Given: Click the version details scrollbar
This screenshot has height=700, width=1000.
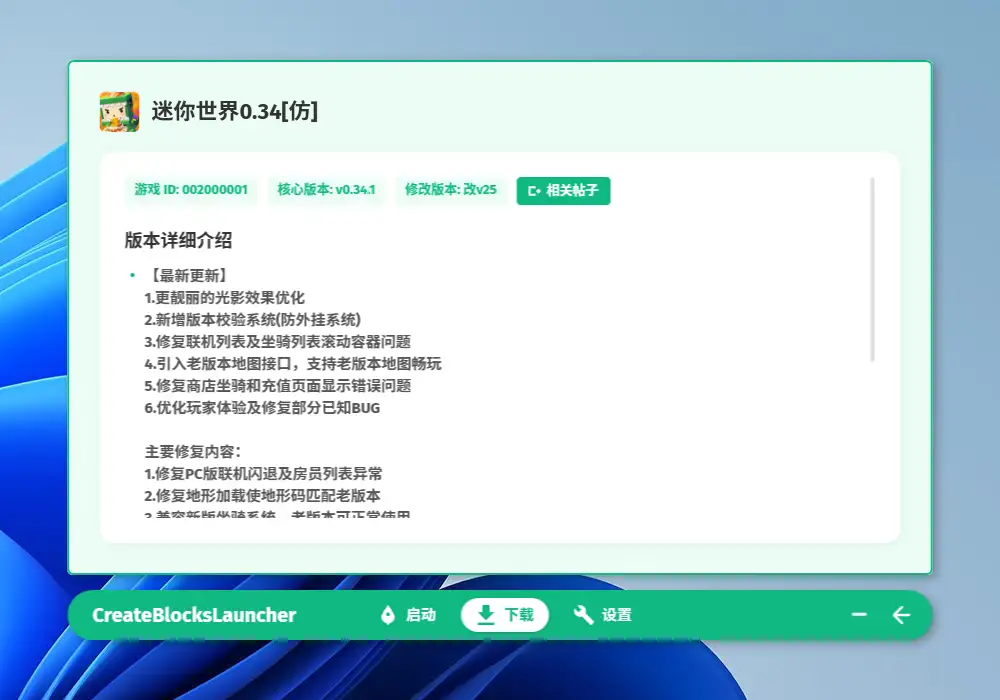Looking at the screenshot, I should 873,270.
